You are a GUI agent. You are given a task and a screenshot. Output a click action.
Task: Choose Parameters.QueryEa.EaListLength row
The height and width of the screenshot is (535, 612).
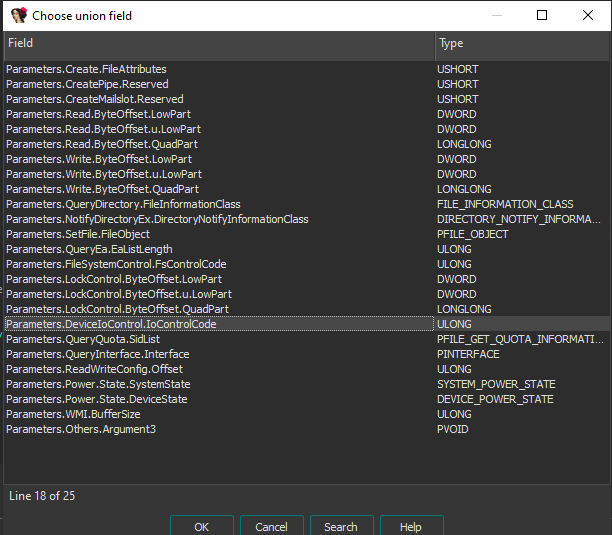[x=89, y=249]
